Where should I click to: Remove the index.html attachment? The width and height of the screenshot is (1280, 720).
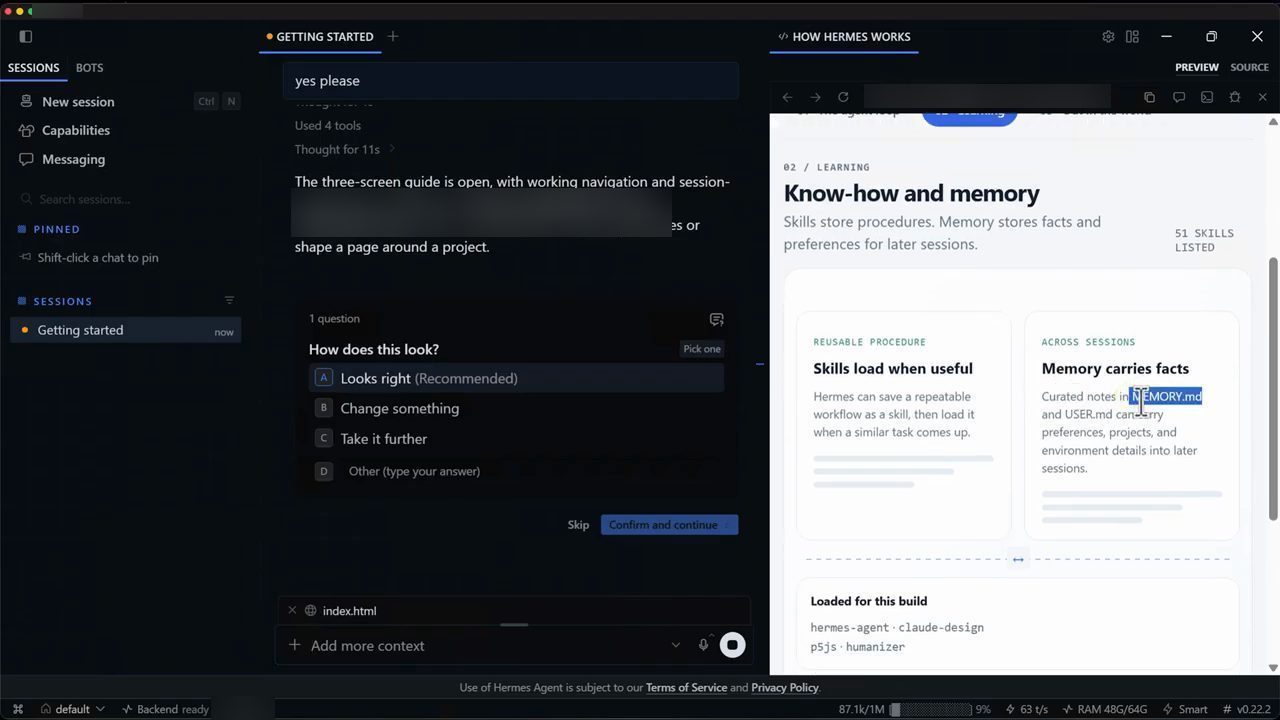[x=292, y=610]
